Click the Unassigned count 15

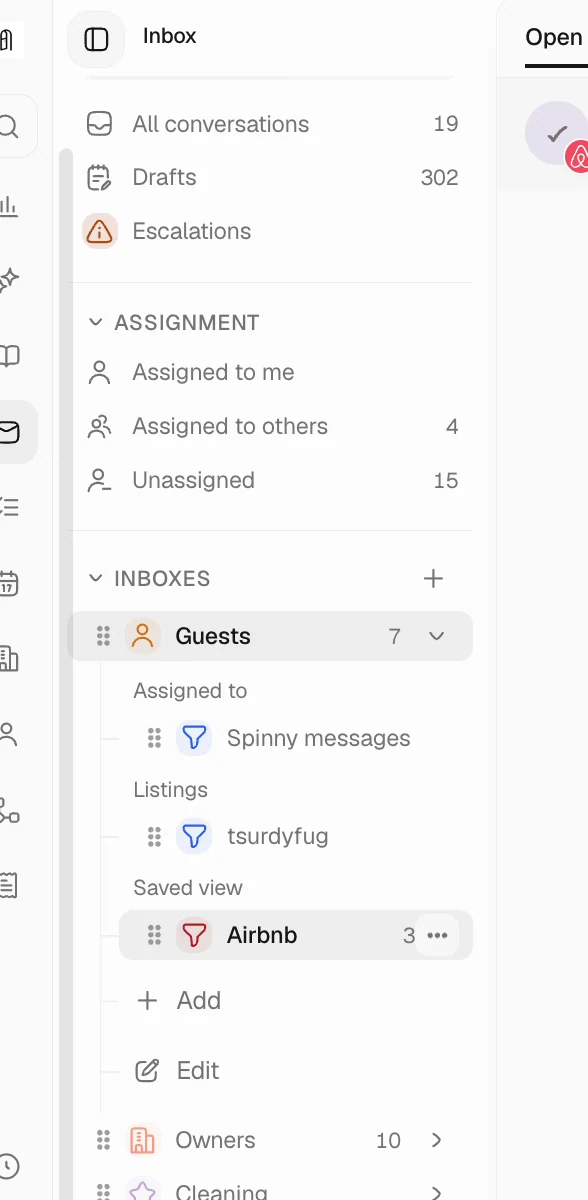[x=446, y=480]
